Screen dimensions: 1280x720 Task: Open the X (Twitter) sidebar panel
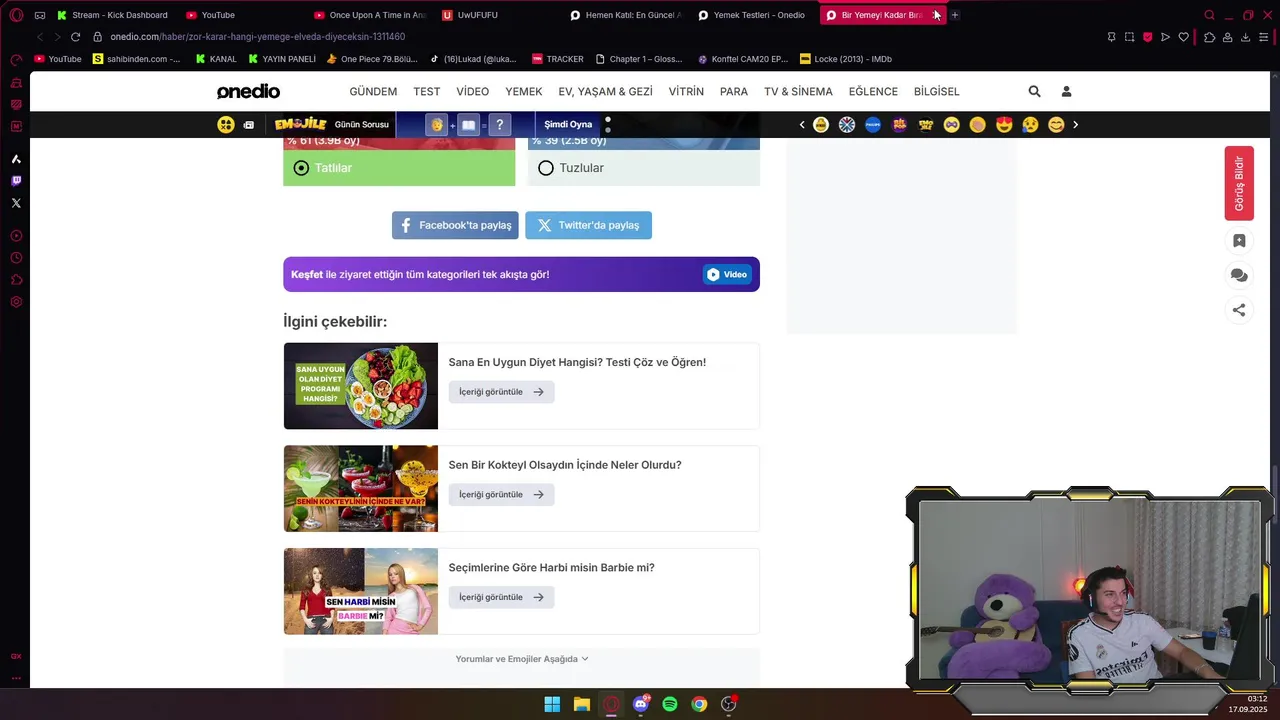(16, 203)
